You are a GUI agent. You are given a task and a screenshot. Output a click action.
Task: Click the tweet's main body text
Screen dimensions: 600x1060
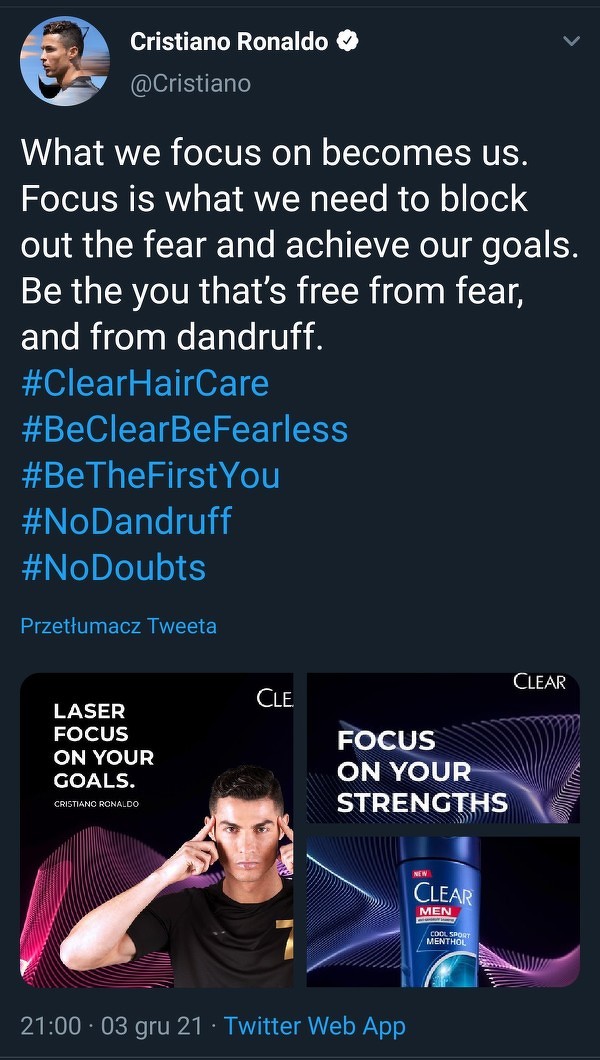299,244
